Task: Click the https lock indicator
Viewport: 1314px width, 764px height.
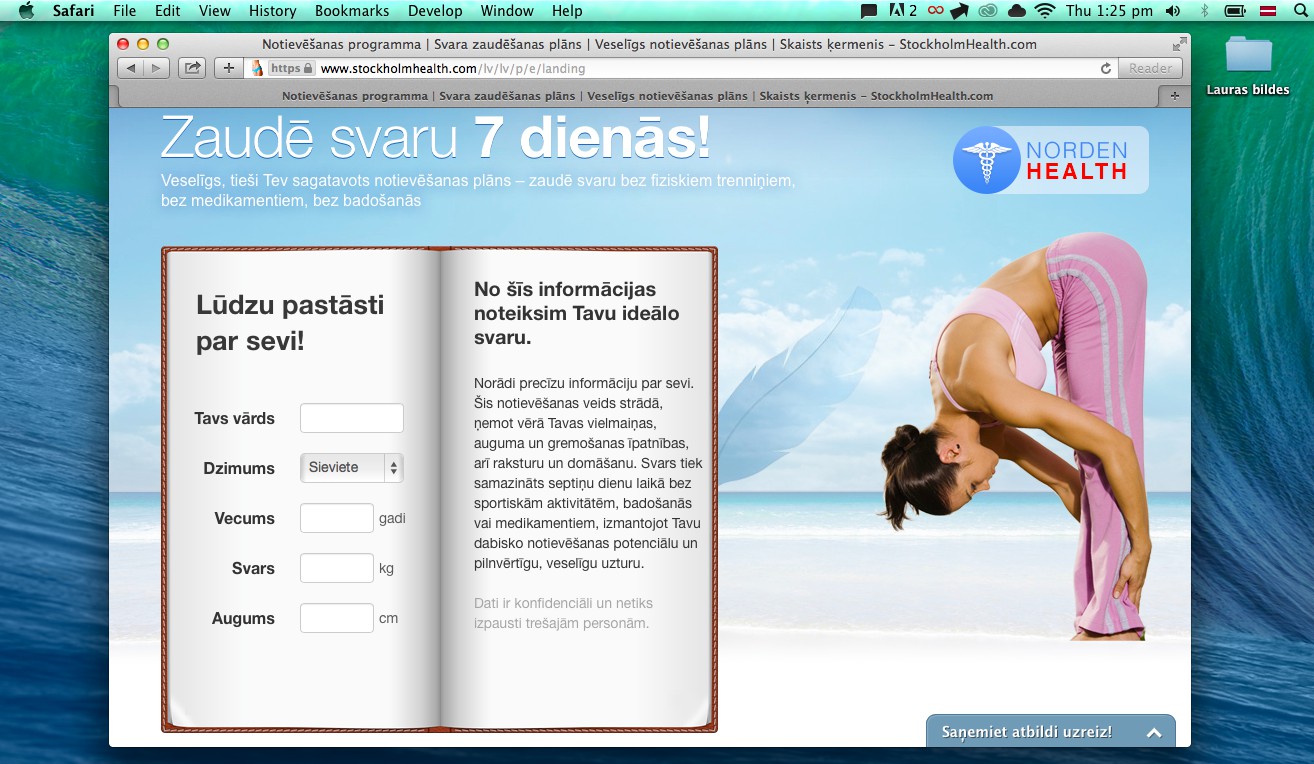Action: tap(292, 69)
